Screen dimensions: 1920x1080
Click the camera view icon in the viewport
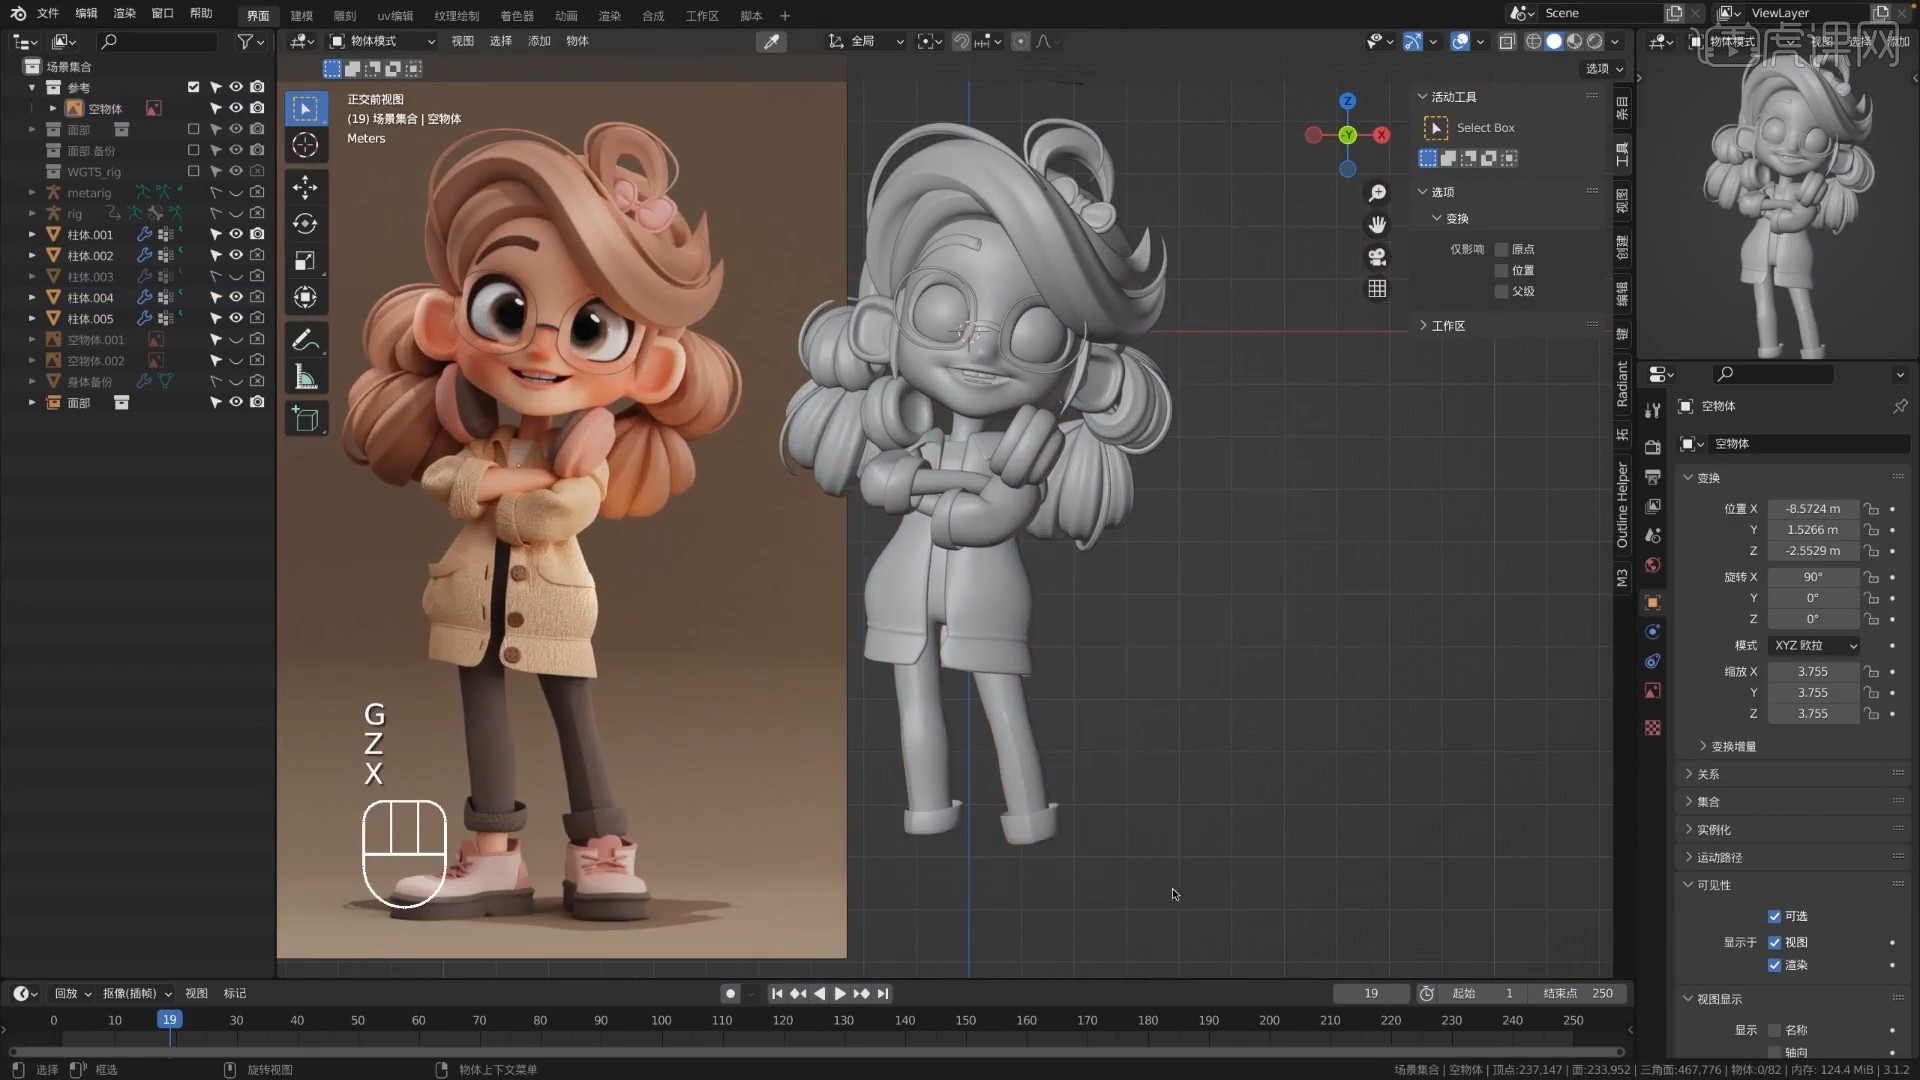[1377, 257]
